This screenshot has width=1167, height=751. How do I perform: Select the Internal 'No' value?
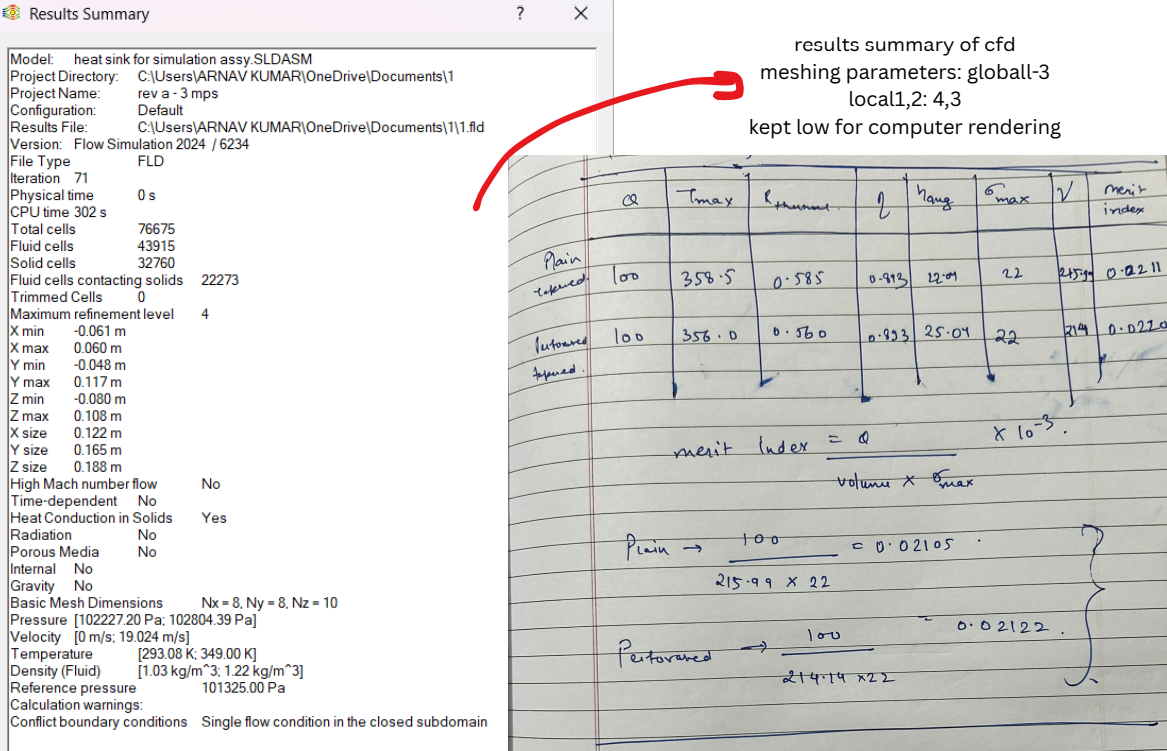83,569
